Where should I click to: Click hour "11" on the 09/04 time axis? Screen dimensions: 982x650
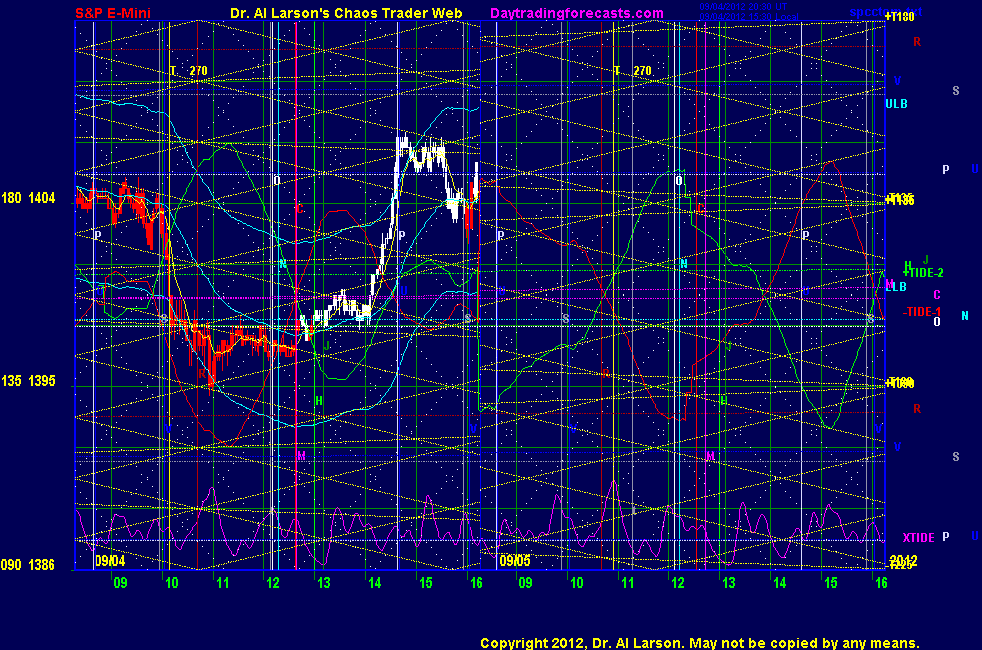pyautogui.click(x=222, y=583)
